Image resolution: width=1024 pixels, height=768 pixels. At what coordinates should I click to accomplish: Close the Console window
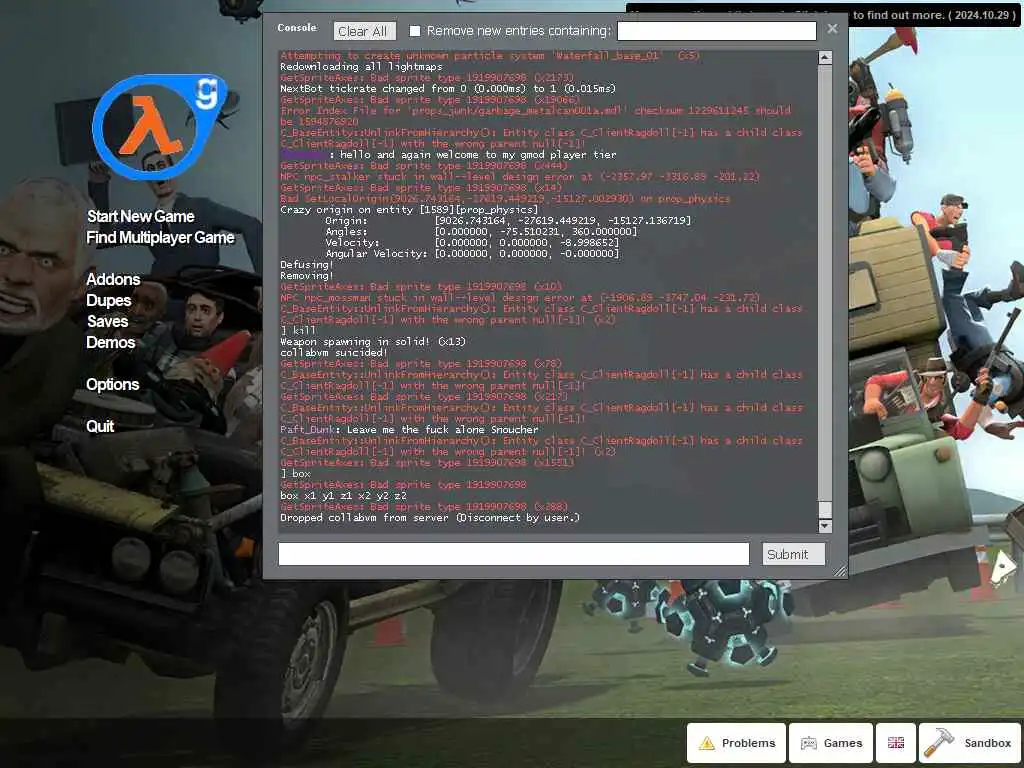(832, 29)
